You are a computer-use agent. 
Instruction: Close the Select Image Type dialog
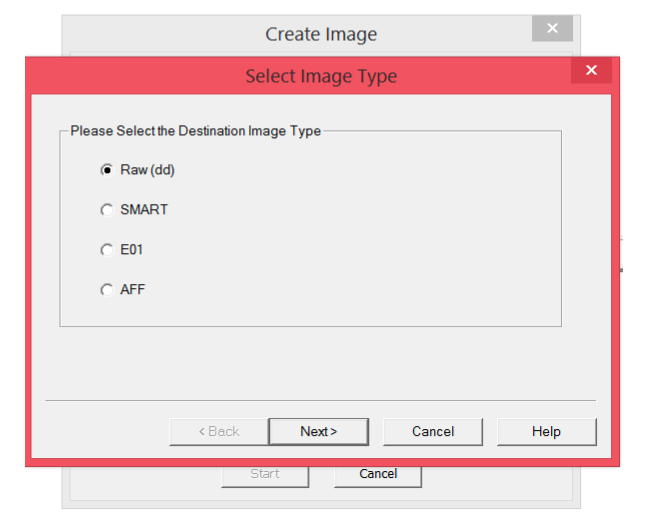[591, 70]
